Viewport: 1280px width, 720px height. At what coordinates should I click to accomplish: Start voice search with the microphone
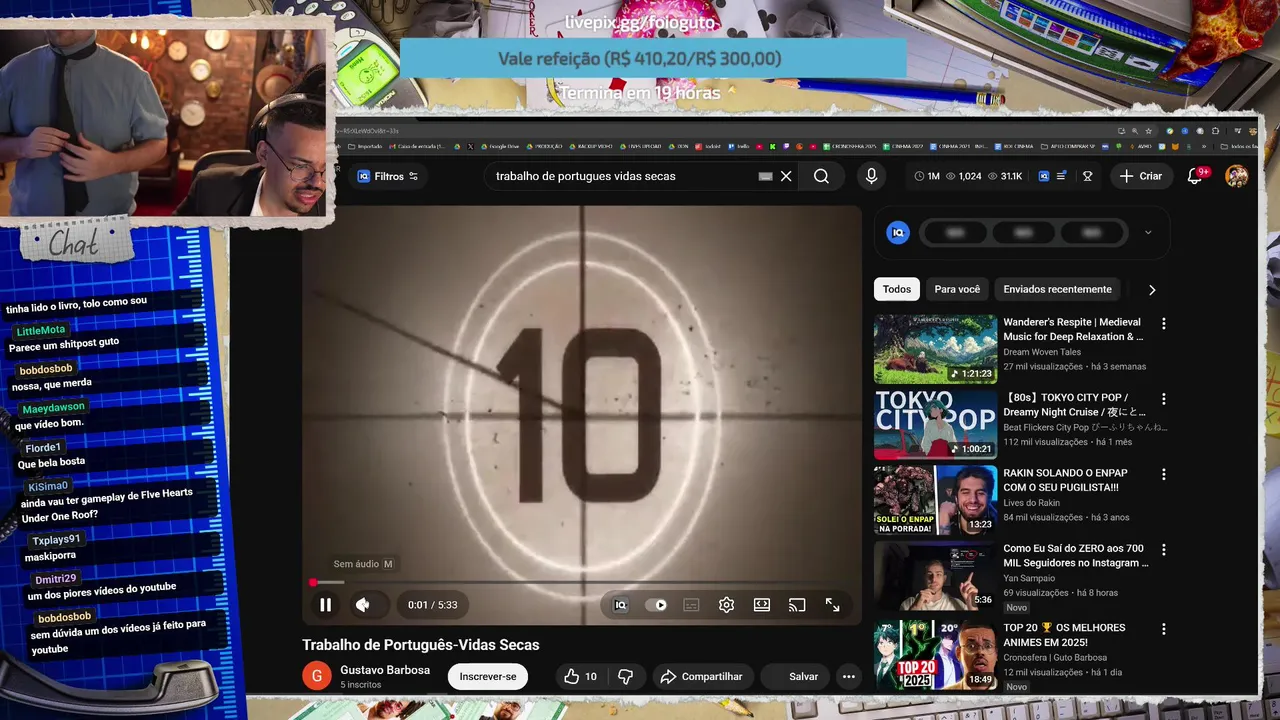(871, 176)
